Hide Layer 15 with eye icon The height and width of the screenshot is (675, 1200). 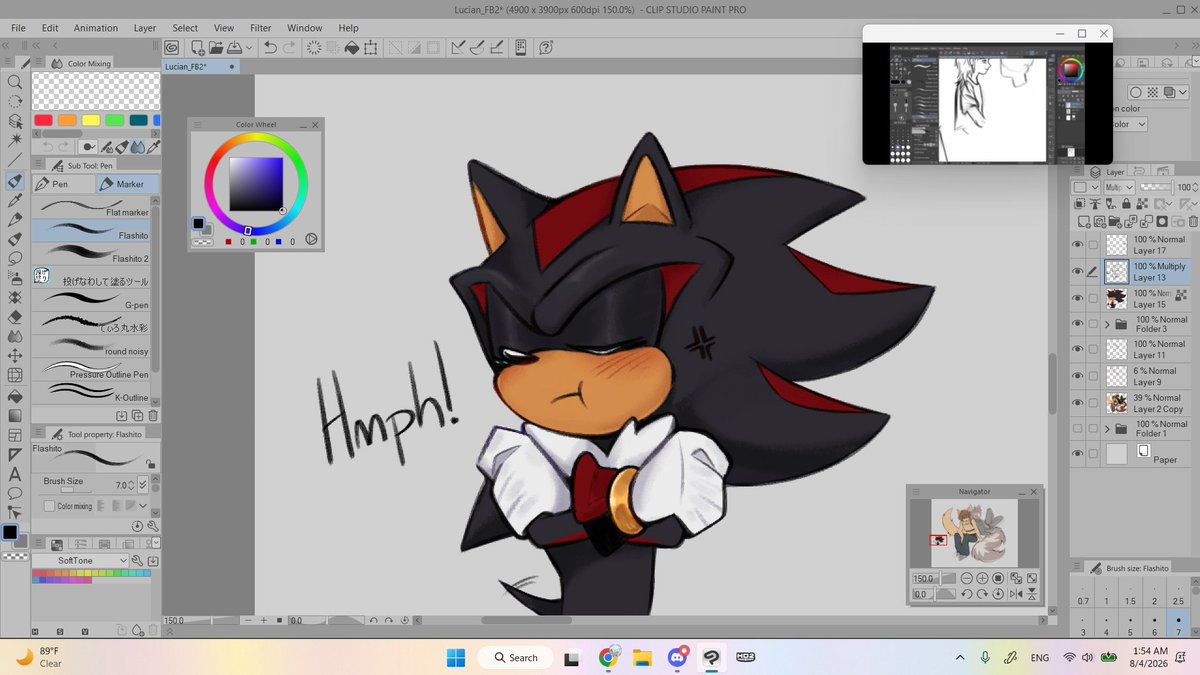click(x=1078, y=298)
